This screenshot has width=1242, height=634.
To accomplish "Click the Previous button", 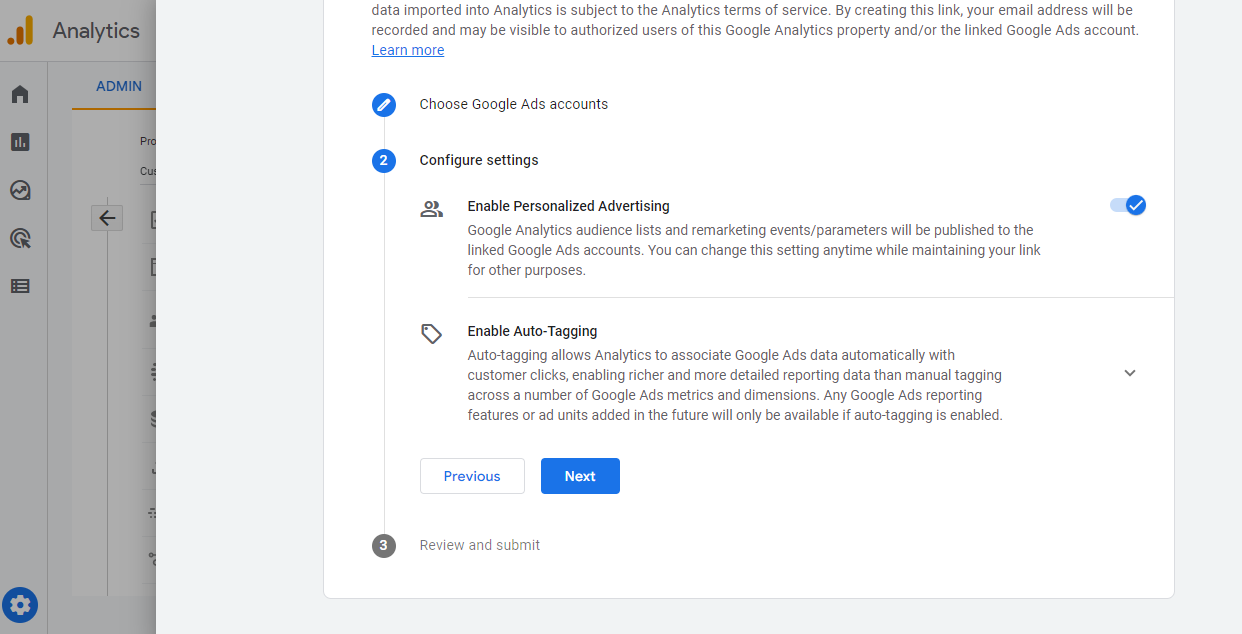I will point(472,476).
